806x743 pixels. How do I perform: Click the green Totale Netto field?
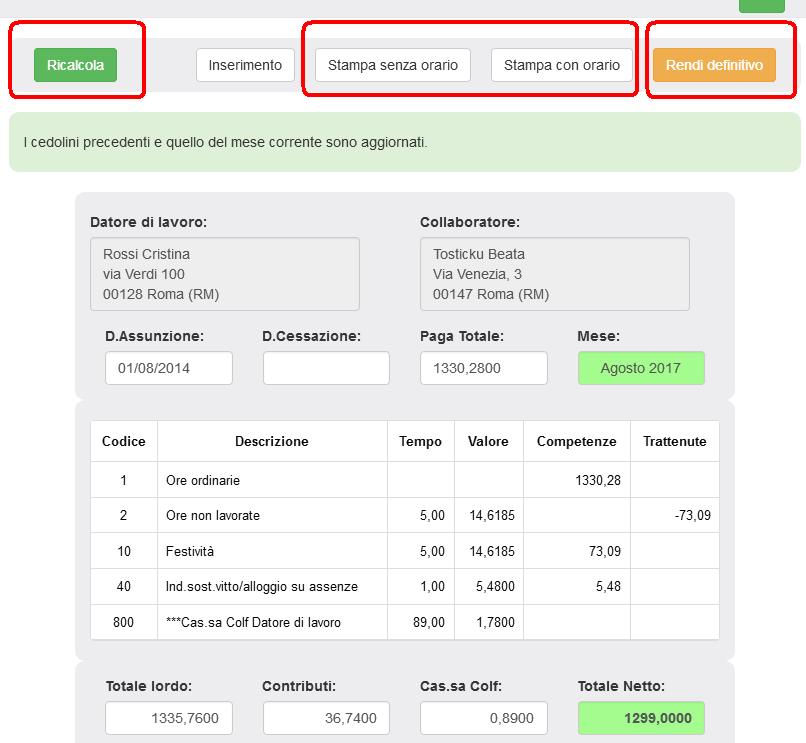640,718
